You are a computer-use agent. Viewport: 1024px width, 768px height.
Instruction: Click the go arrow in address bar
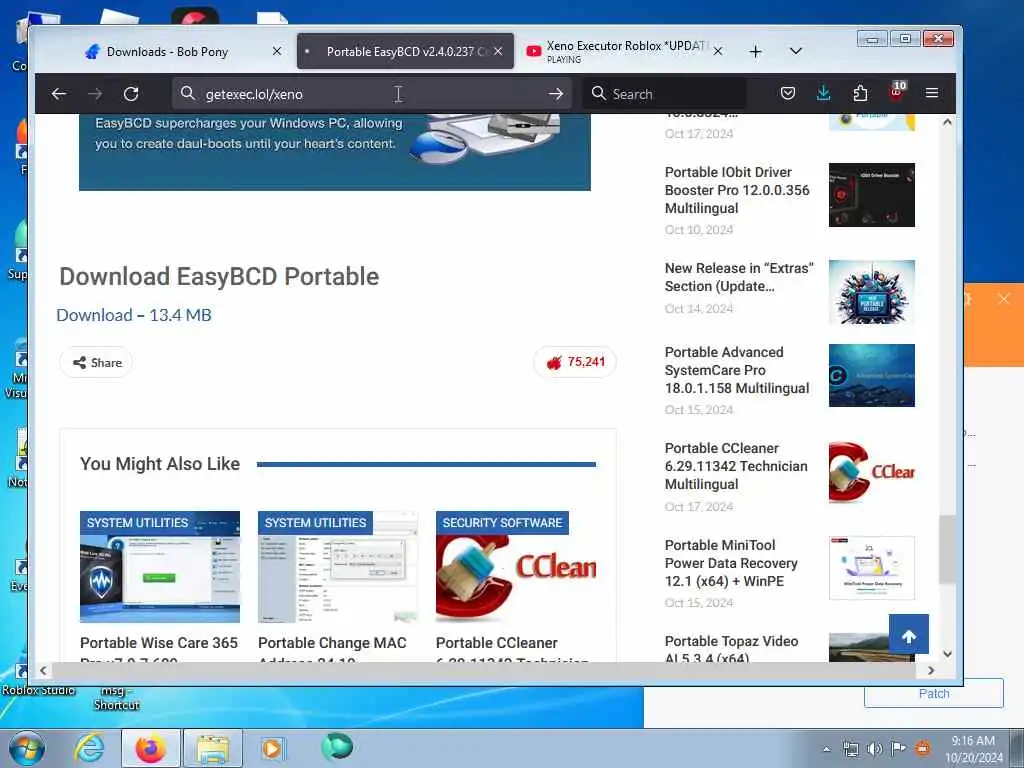pos(556,94)
